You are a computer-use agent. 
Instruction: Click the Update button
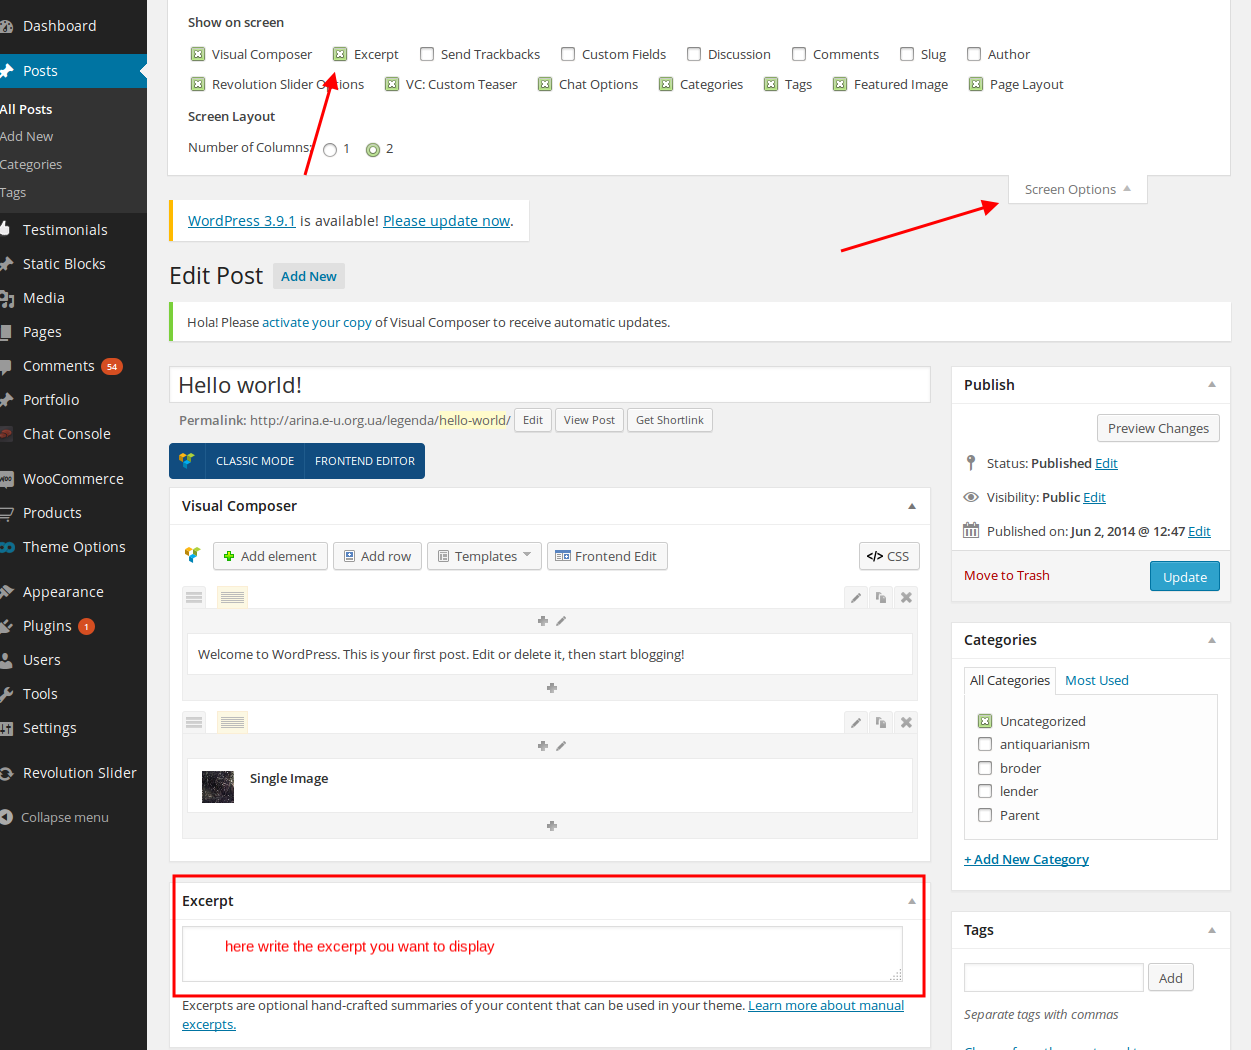click(x=1185, y=576)
